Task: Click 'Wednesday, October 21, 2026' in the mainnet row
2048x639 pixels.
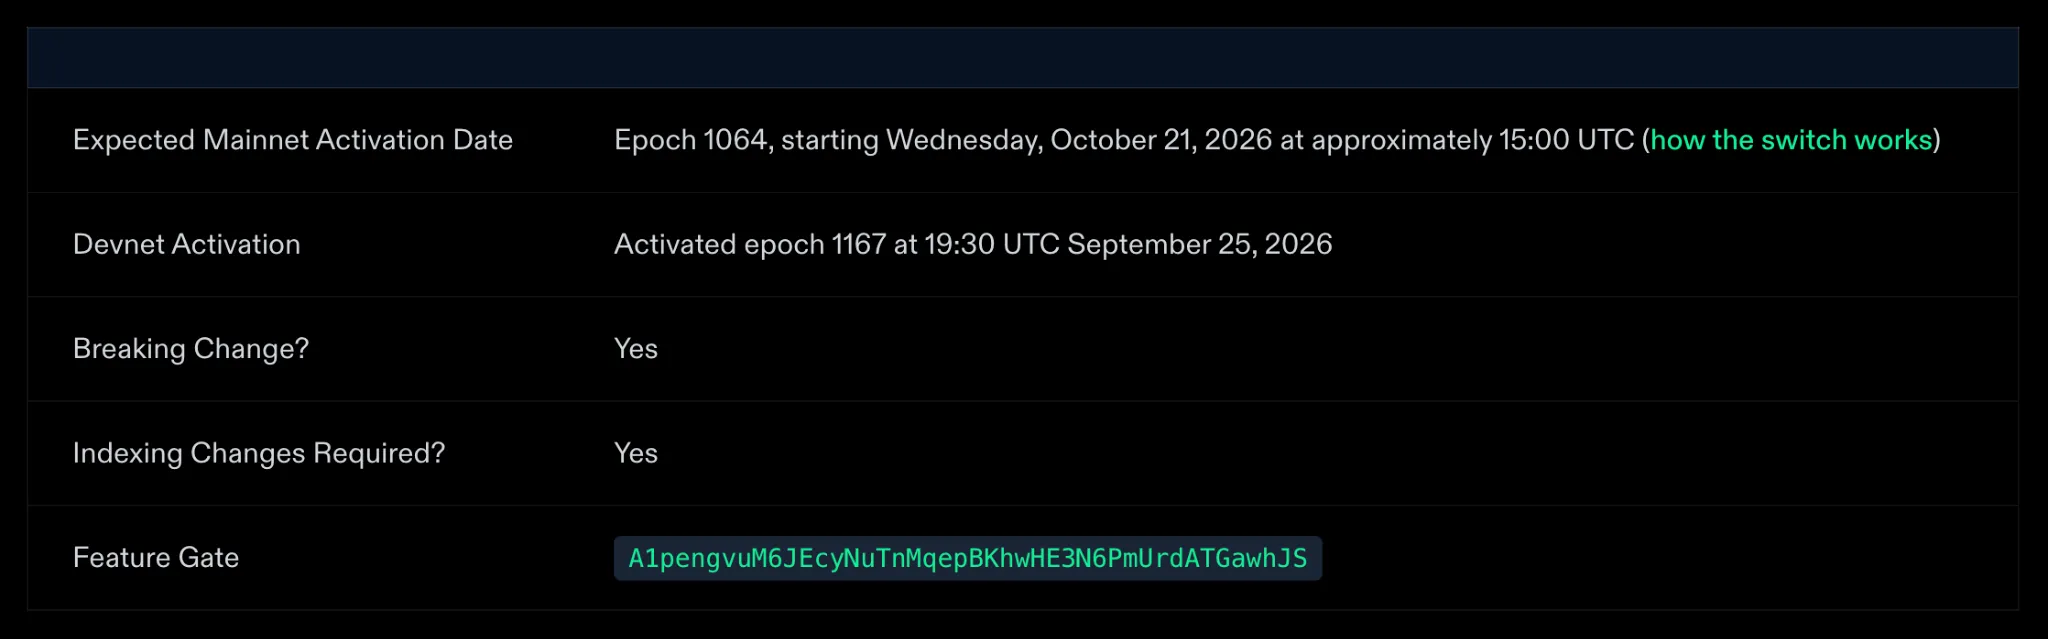Action: (x=1079, y=140)
